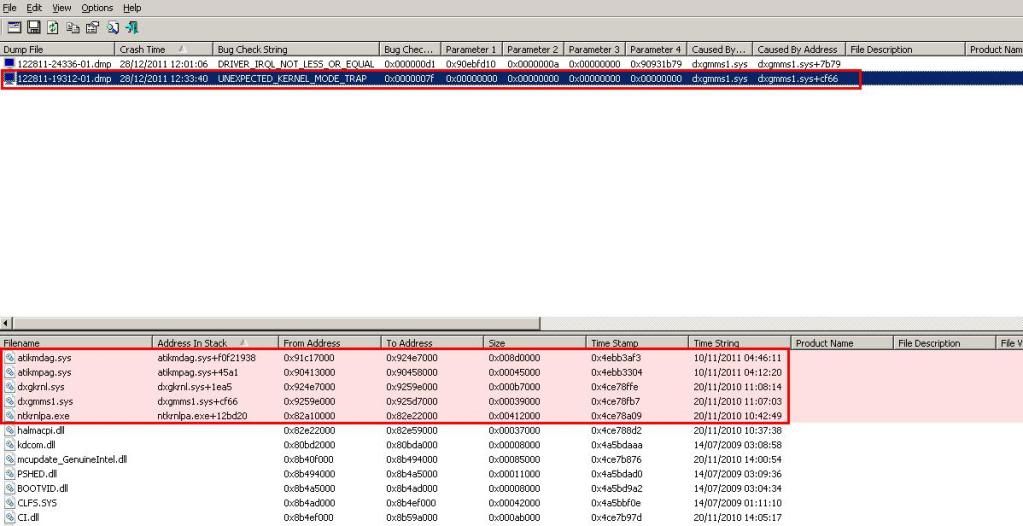Open Advanced Options from the toolbar

[x=15, y=28]
